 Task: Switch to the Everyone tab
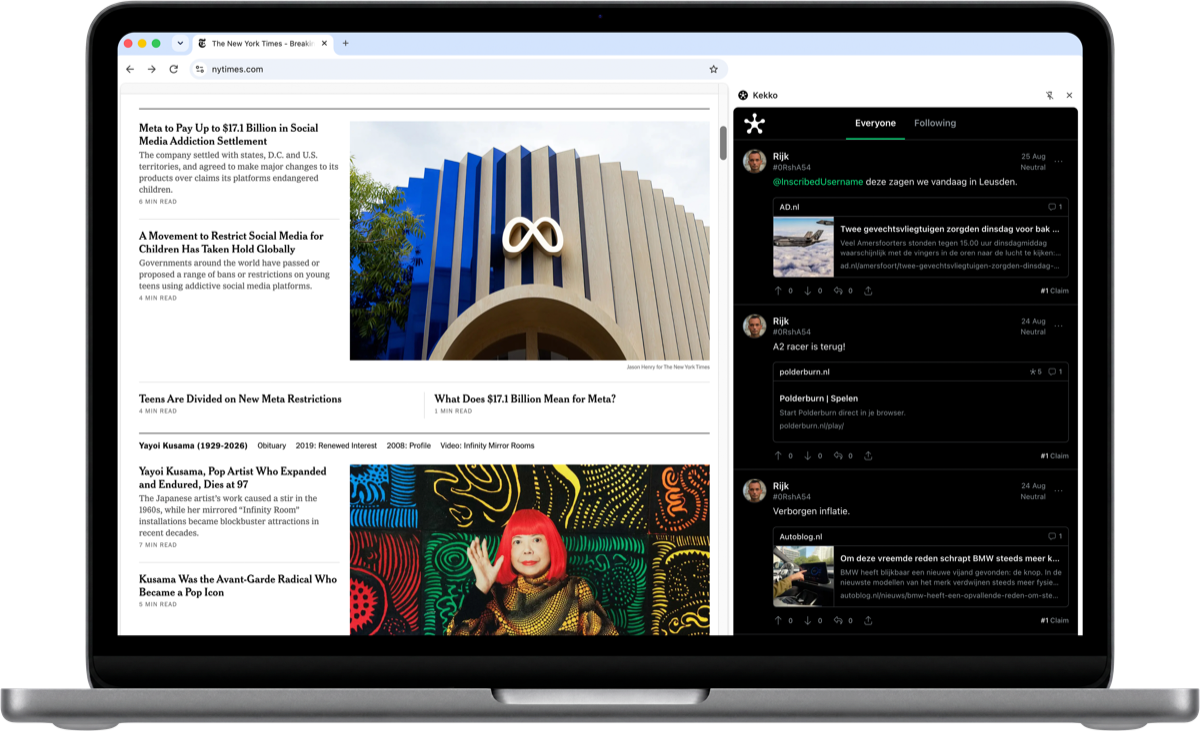[875, 123]
